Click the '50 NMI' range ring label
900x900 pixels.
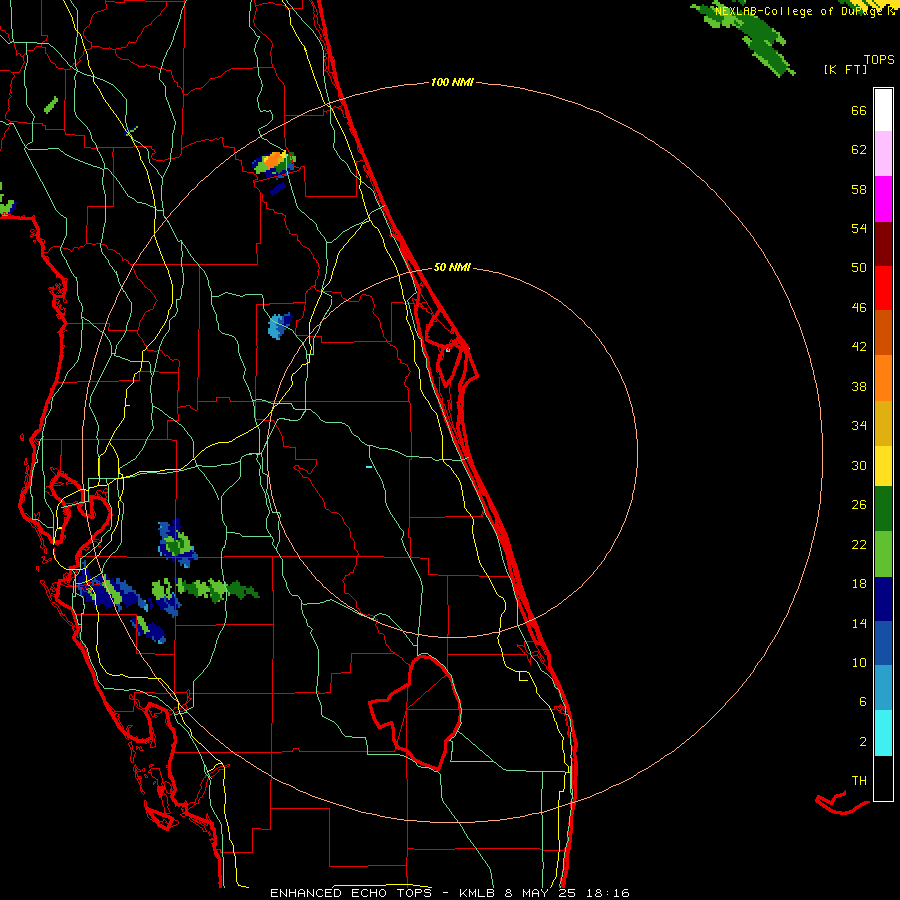(x=452, y=267)
